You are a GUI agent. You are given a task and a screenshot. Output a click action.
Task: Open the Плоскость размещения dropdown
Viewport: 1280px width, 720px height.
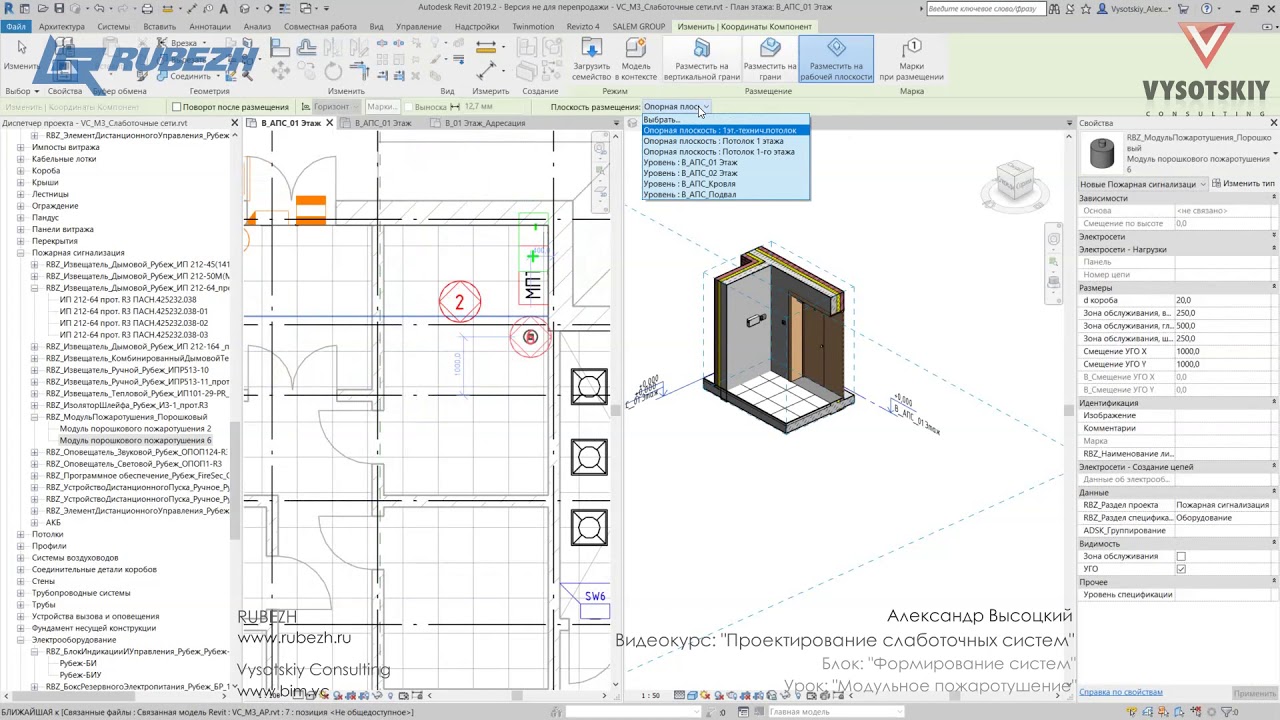(676, 107)
